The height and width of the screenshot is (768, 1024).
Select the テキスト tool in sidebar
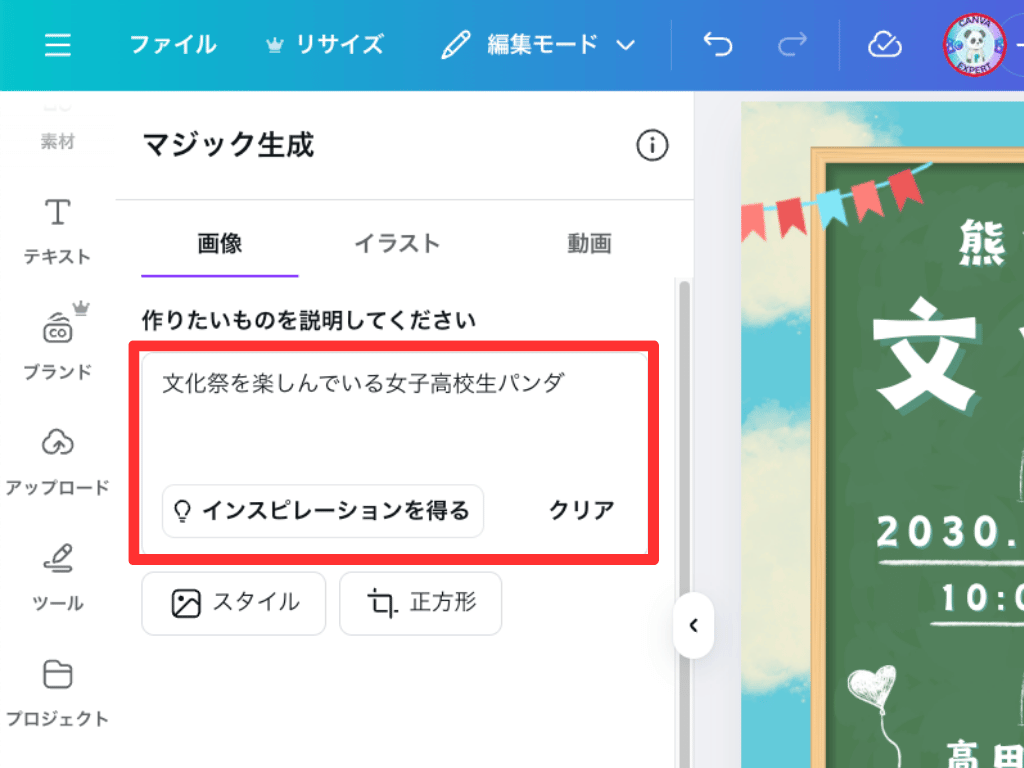[x=57, y=231]
